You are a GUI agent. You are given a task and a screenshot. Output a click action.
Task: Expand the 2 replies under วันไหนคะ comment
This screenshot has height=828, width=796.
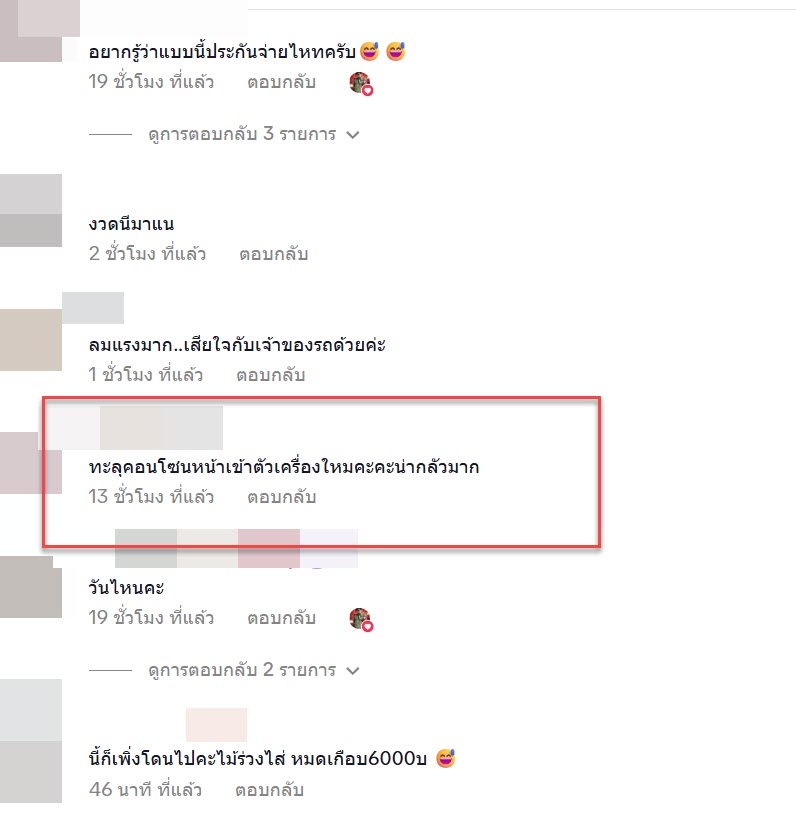click(x=242, y=670)
